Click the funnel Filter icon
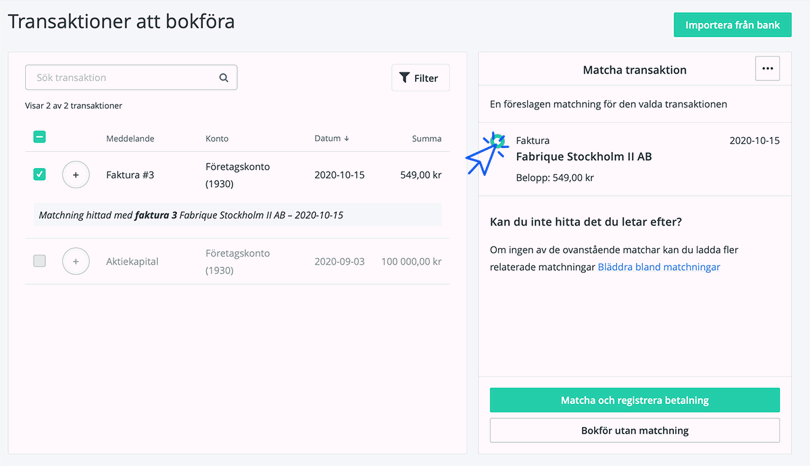 [x=404, y=78]
